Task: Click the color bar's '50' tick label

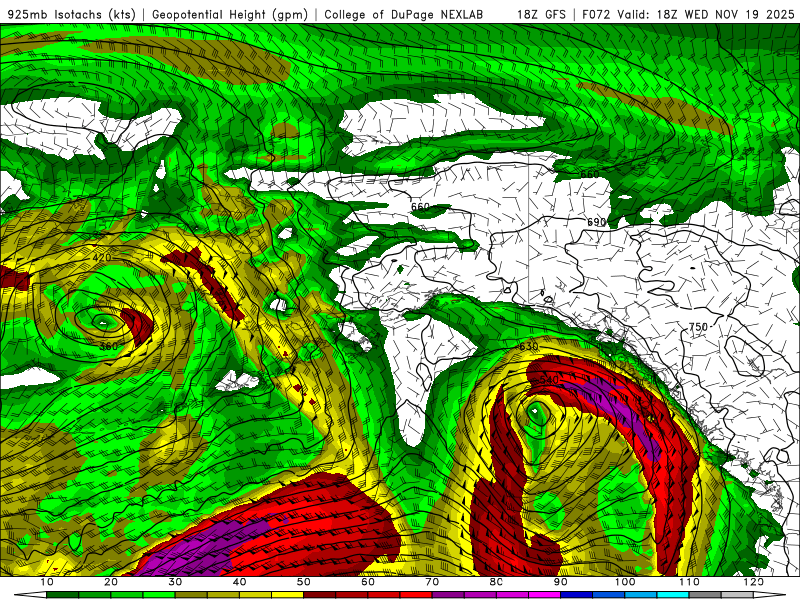Action: (x=304, y=582)
